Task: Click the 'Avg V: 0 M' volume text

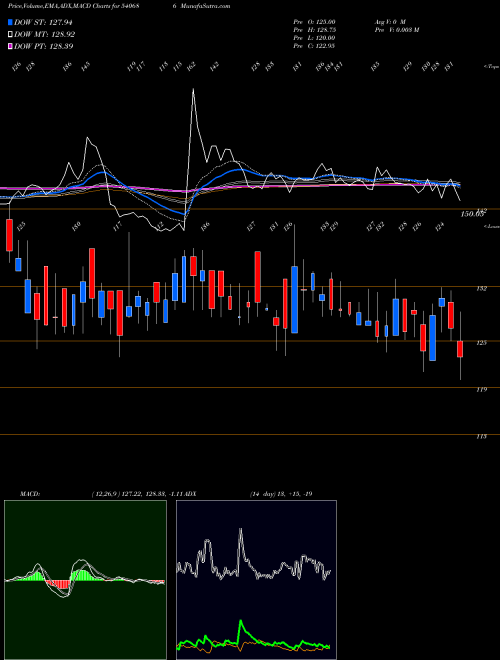Action: tap(390, 22)
